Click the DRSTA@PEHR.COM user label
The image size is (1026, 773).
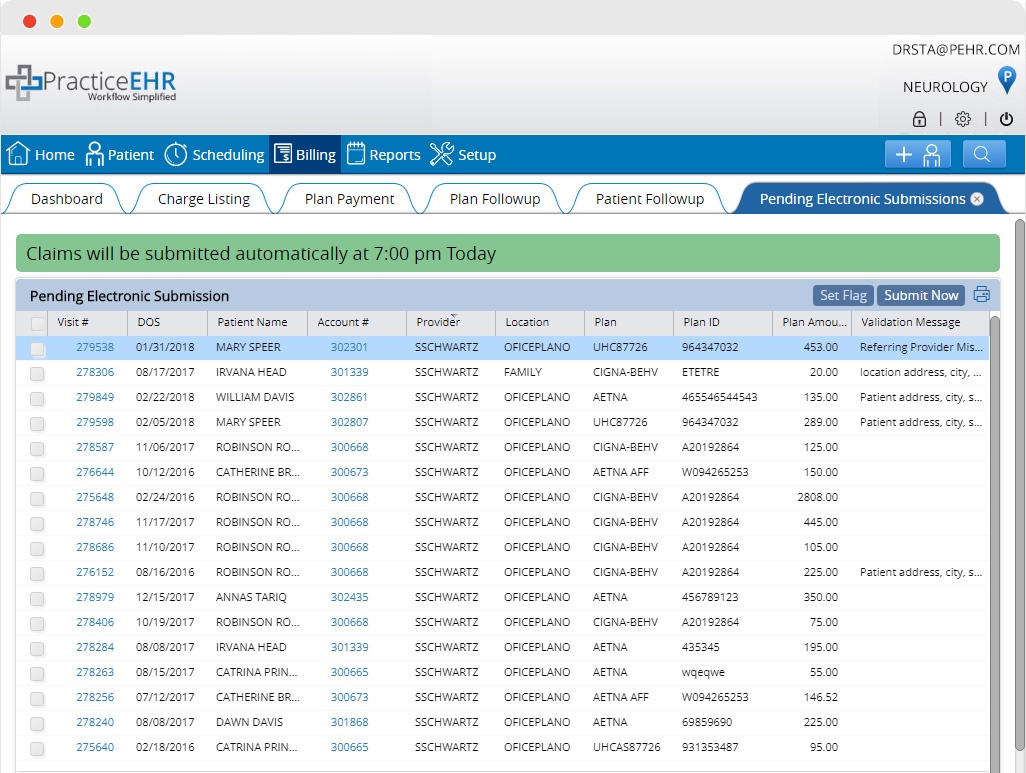click(x=955, y=50)
